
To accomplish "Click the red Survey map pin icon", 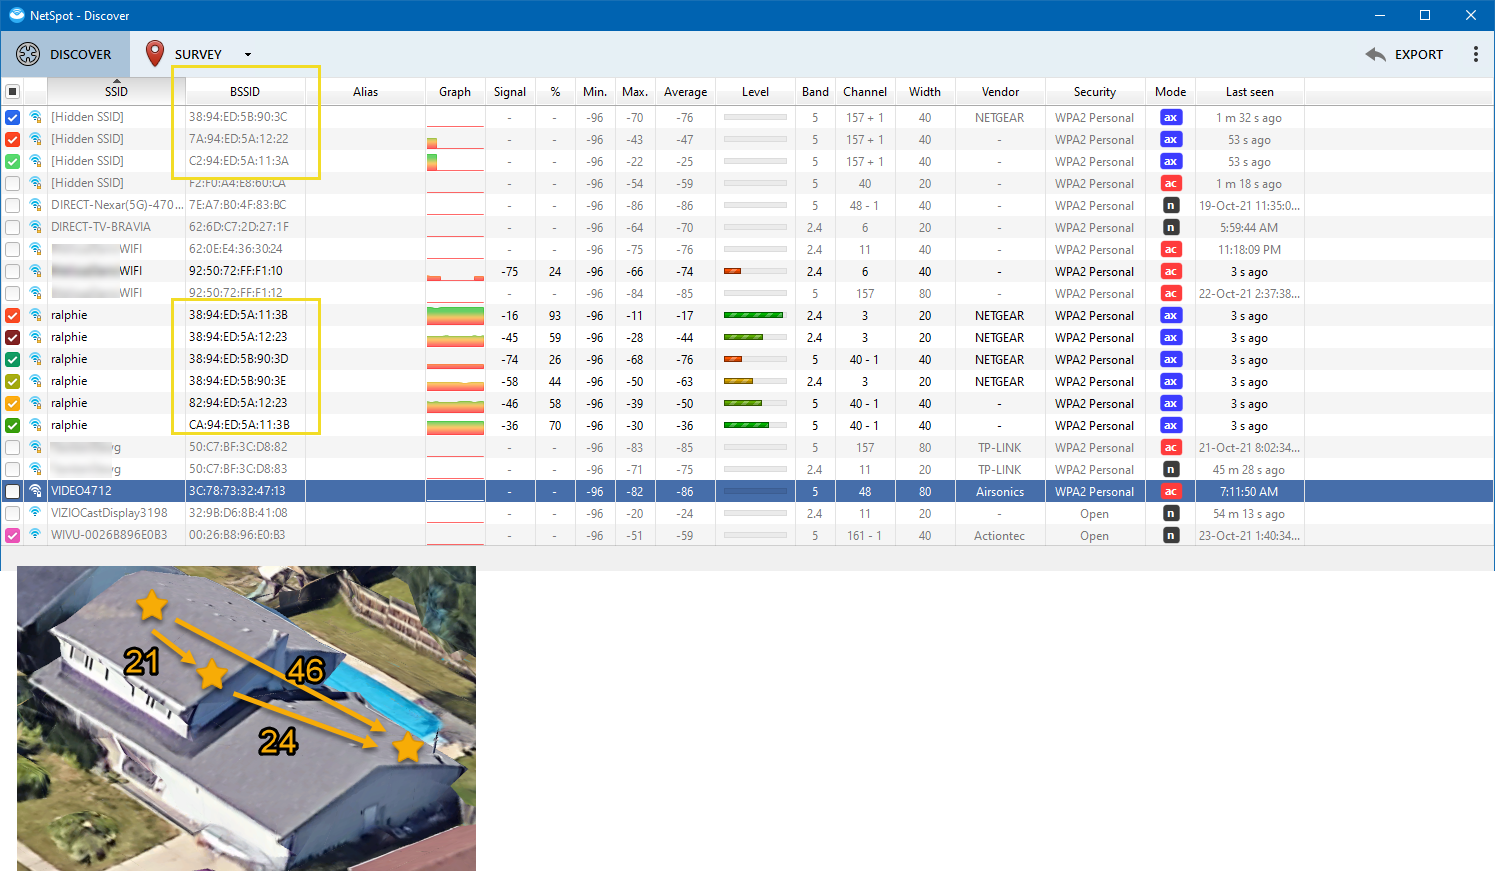I will point(155,54).
